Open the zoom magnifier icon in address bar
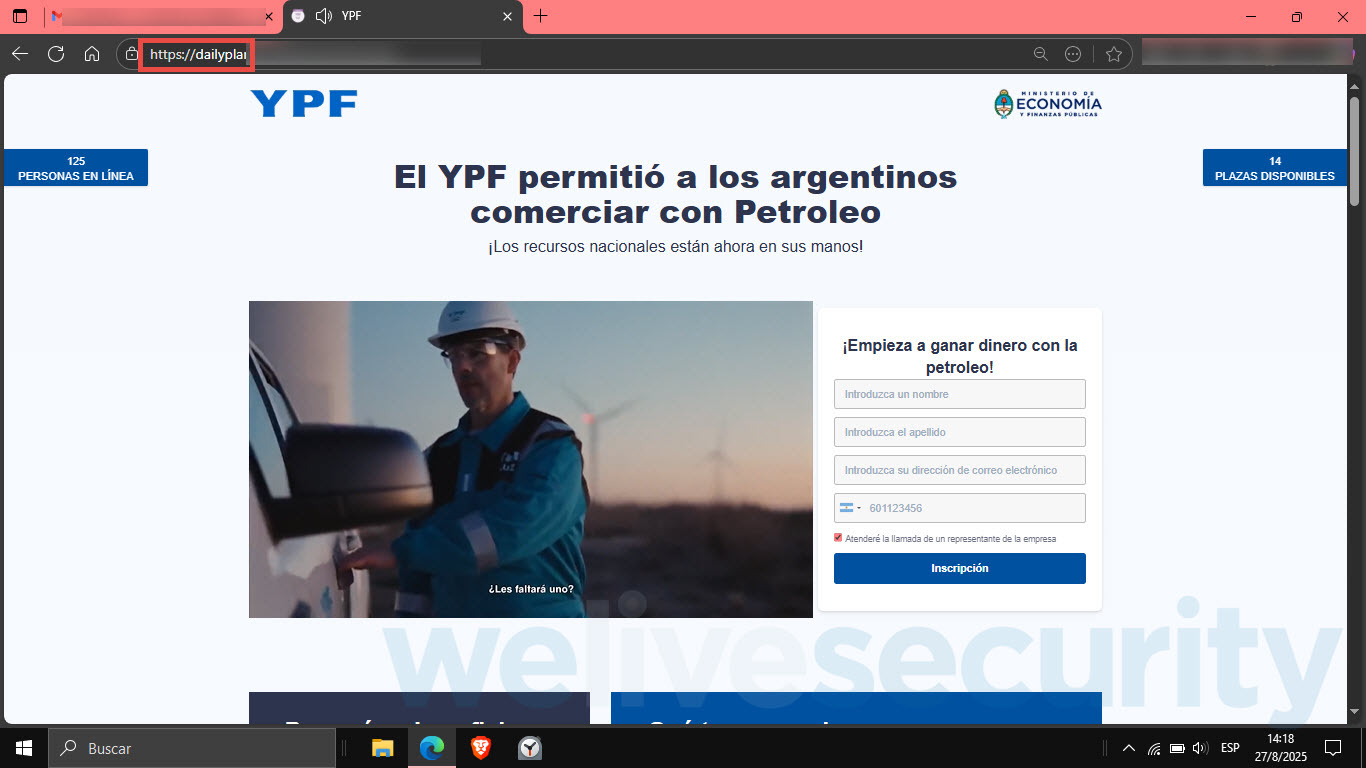The width and height of the screenshot is (1366, 768). [x=1041, y=54]
